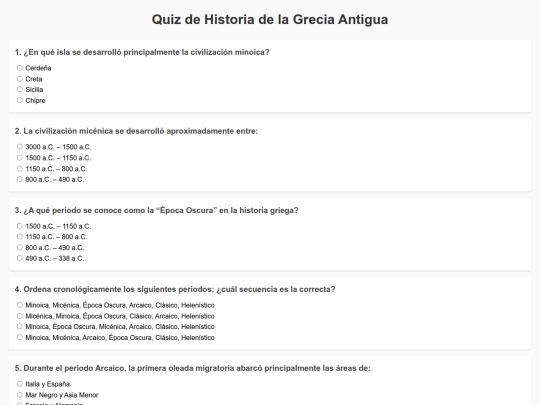The image size is (540, 405).
Task: Click question 5 text about periodo Arcaico
Action: pos(192,368)
